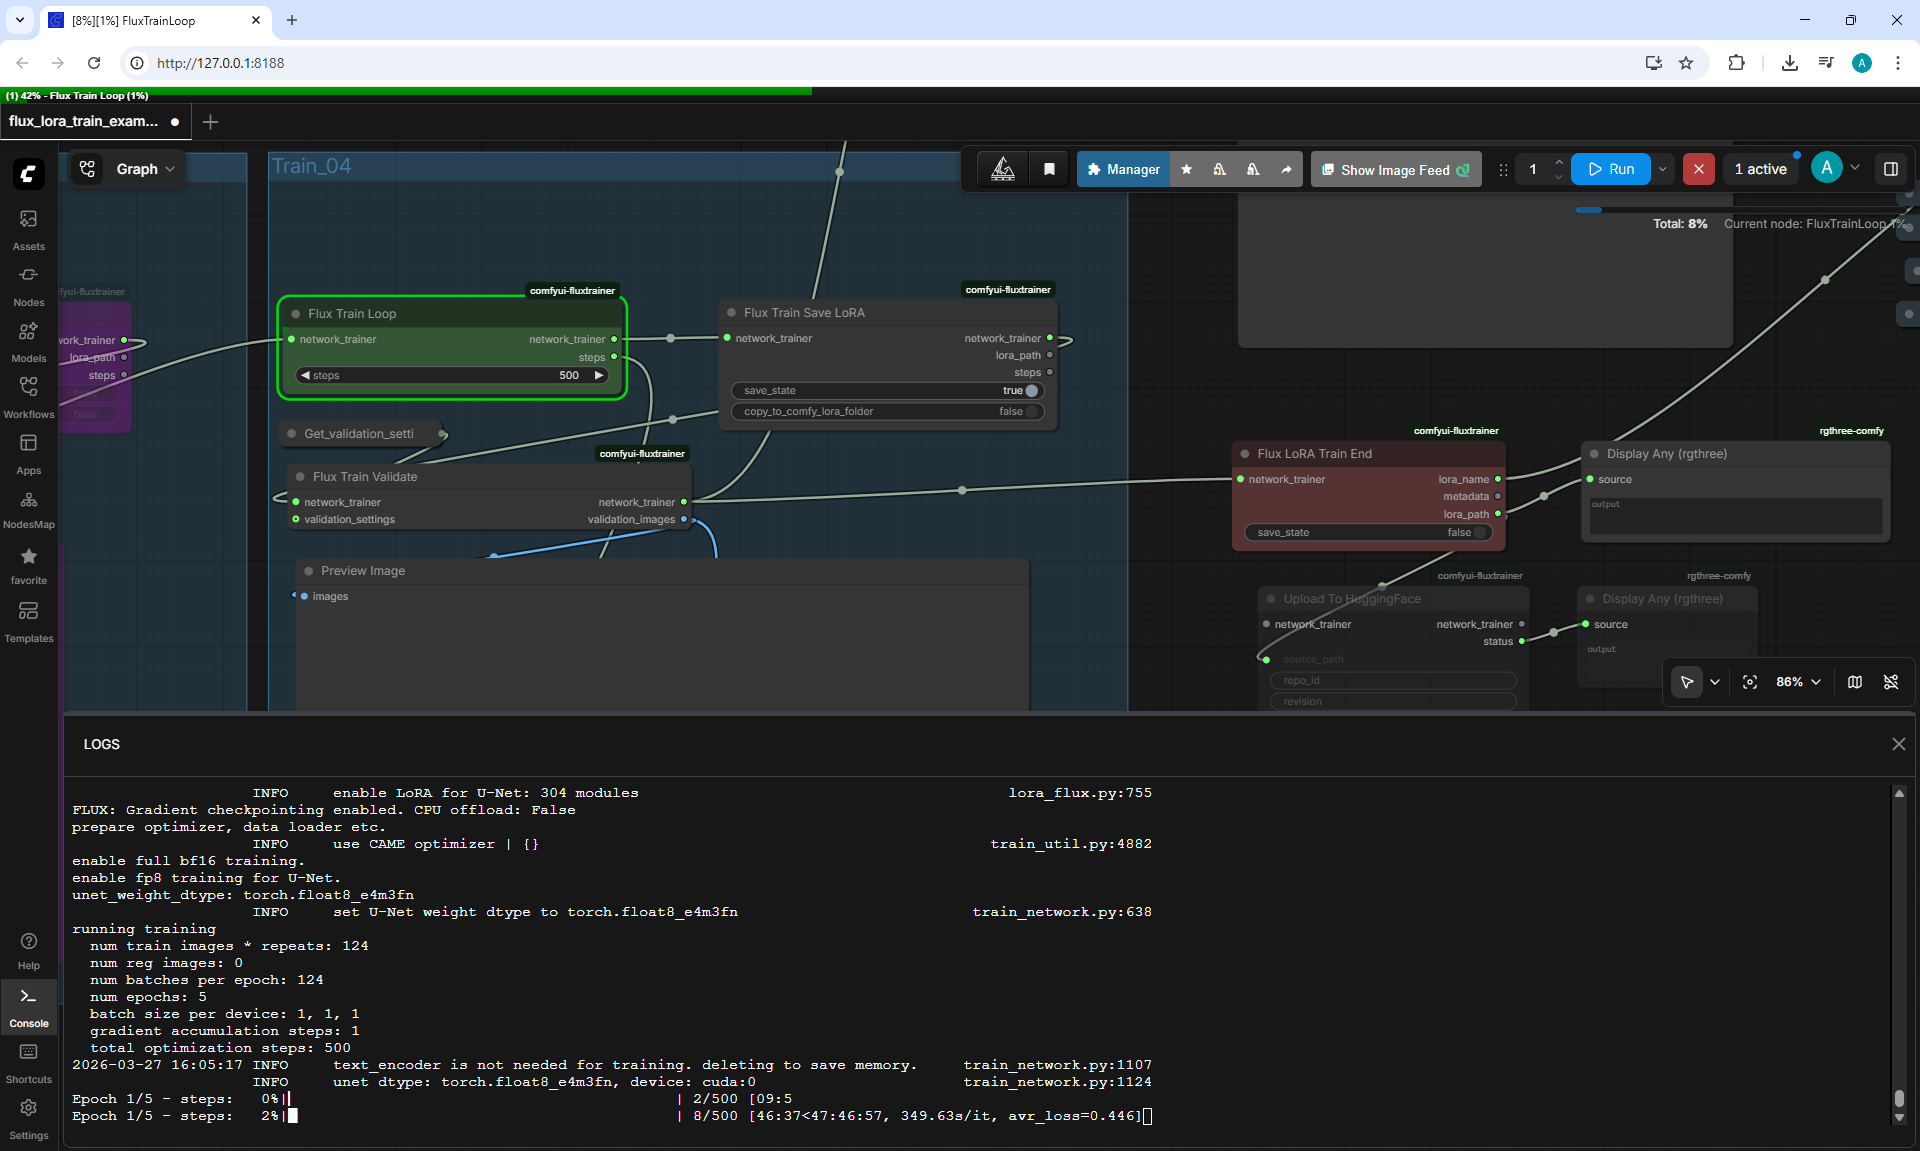Expand the Run options arrow
Screen dimensions: 1920x1151
[x=1663, y=169]
